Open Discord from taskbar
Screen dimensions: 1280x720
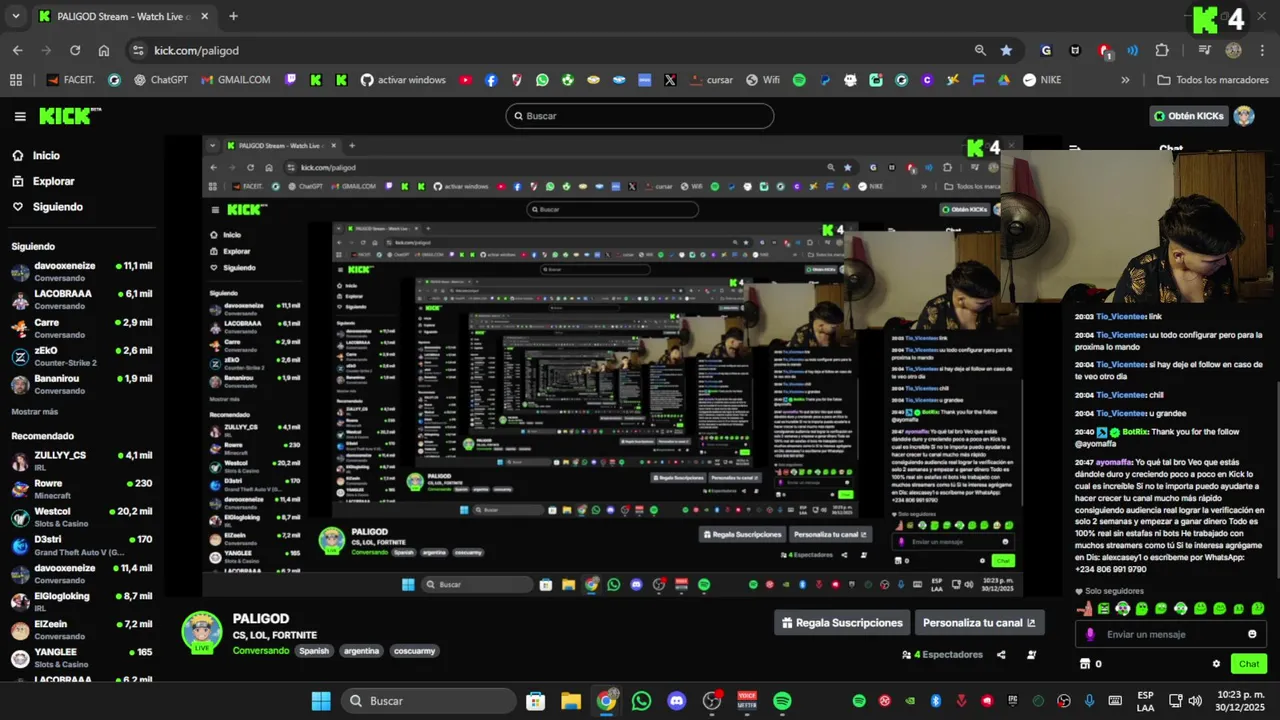(x=677, y=701)
